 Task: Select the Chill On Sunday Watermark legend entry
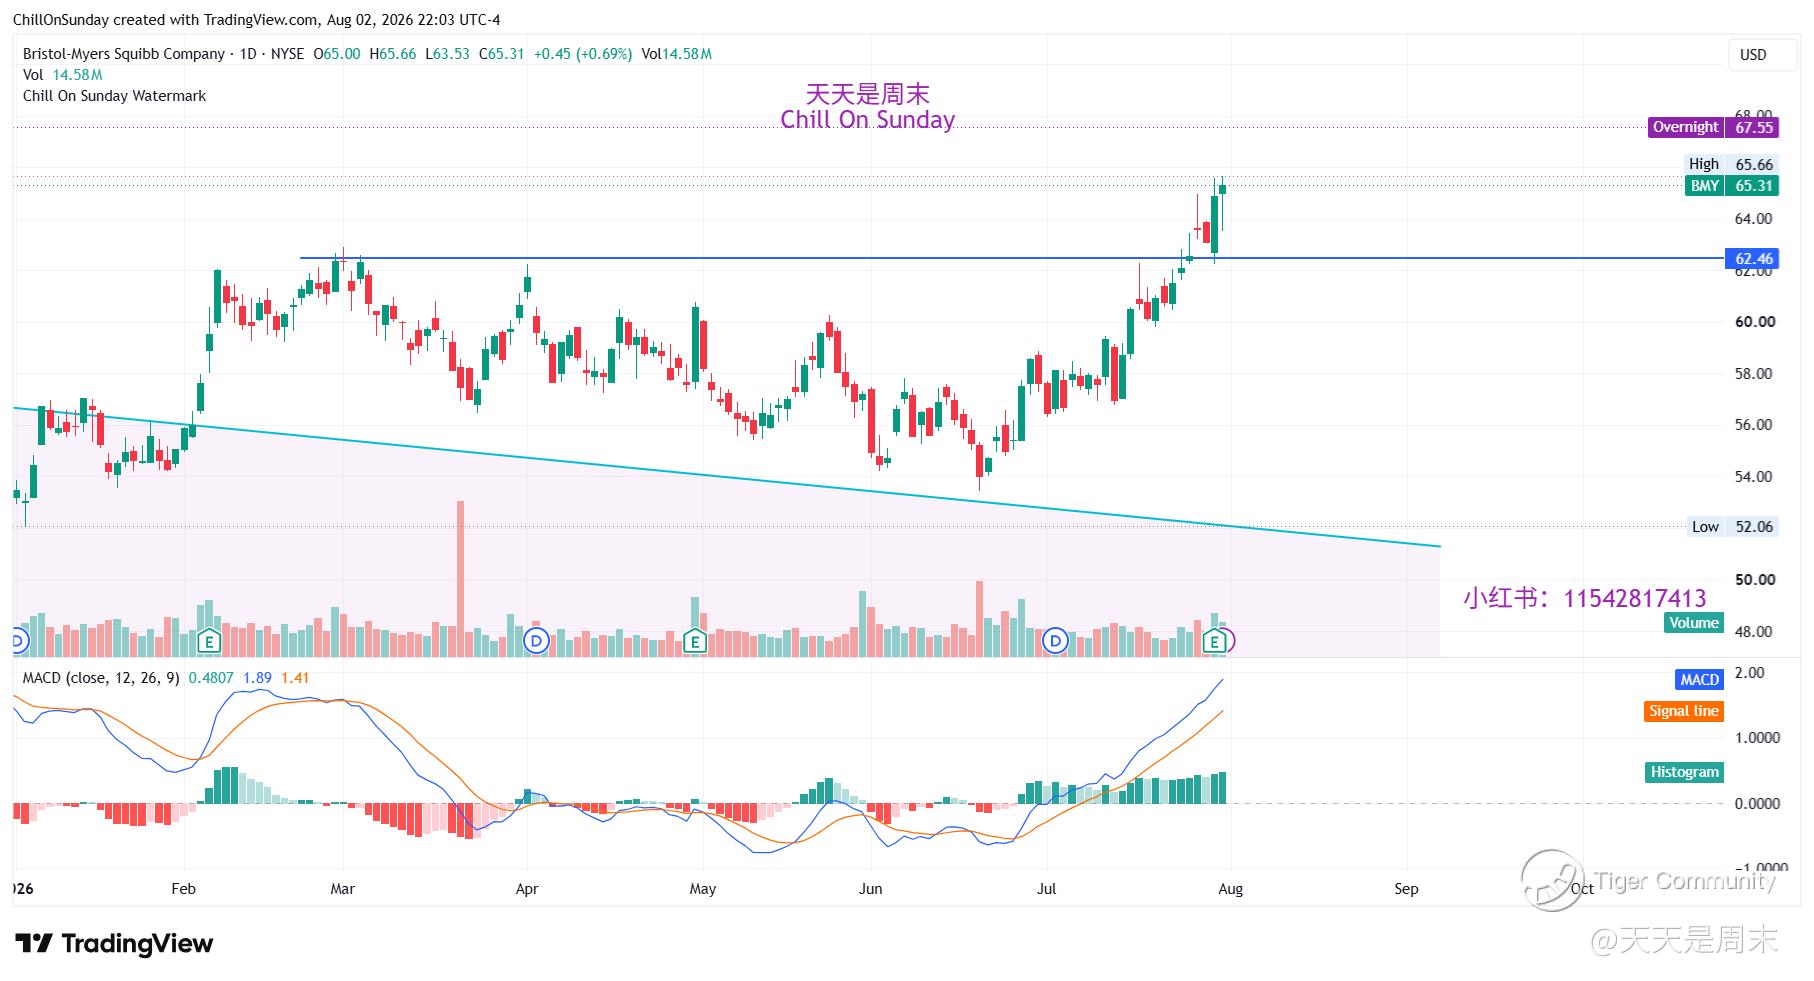(115, 96)
